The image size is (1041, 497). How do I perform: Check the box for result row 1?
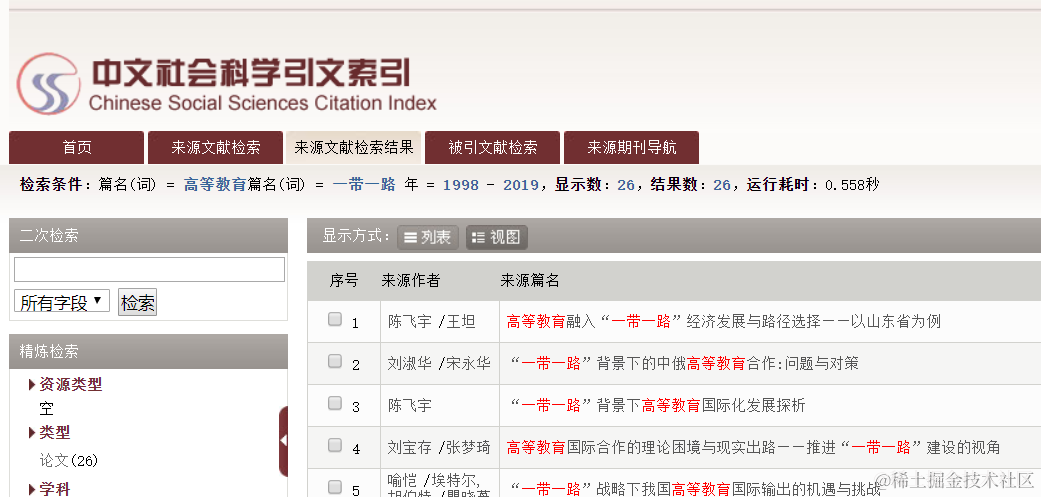335,320
